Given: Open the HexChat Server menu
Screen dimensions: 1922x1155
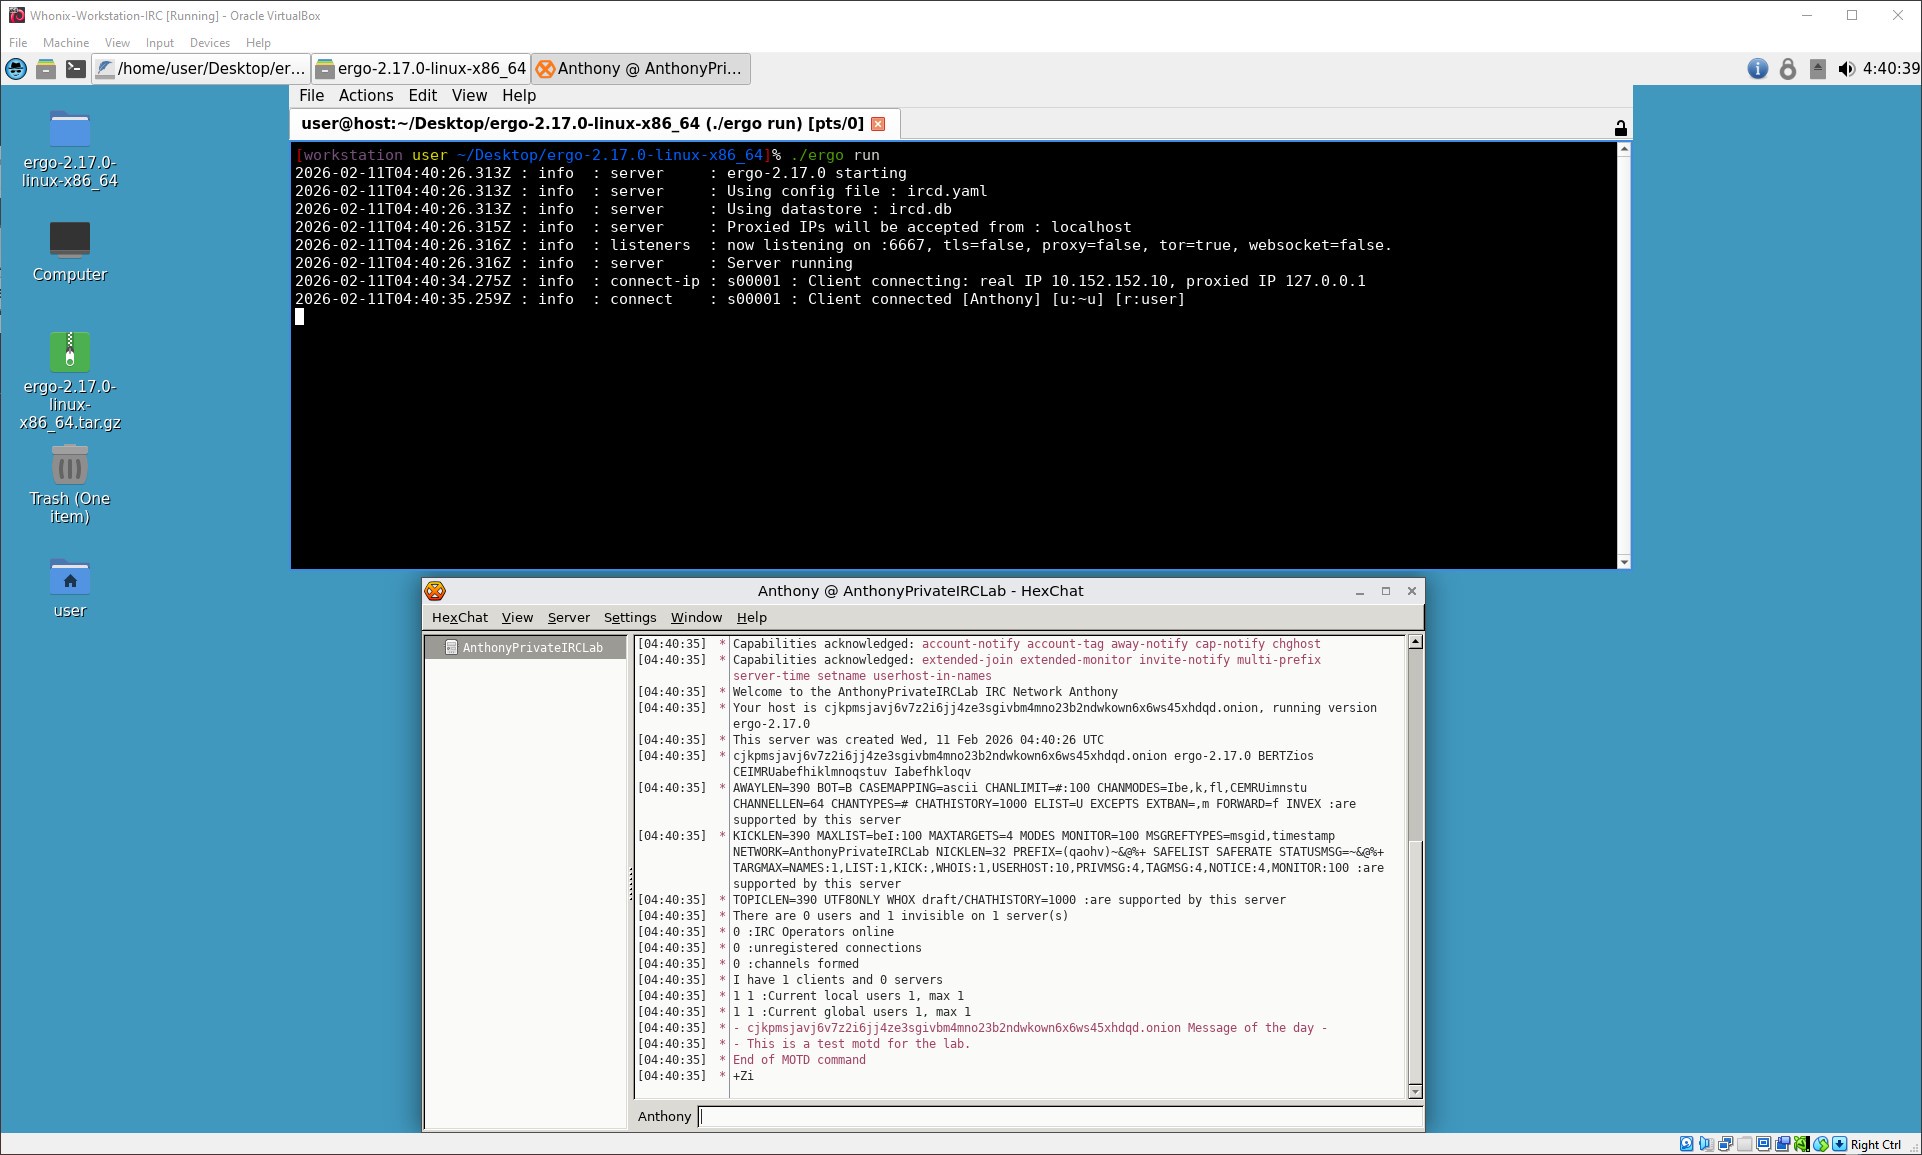Looking at the screenshot, I should click(x=568, y=618).
